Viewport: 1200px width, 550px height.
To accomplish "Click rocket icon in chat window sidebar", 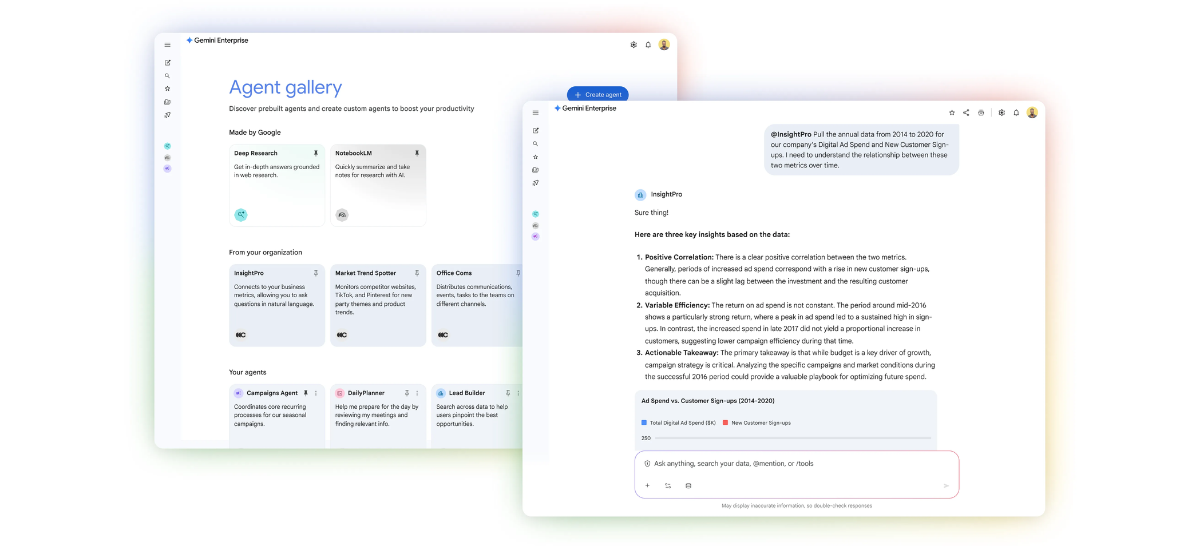I will [536, 183].
